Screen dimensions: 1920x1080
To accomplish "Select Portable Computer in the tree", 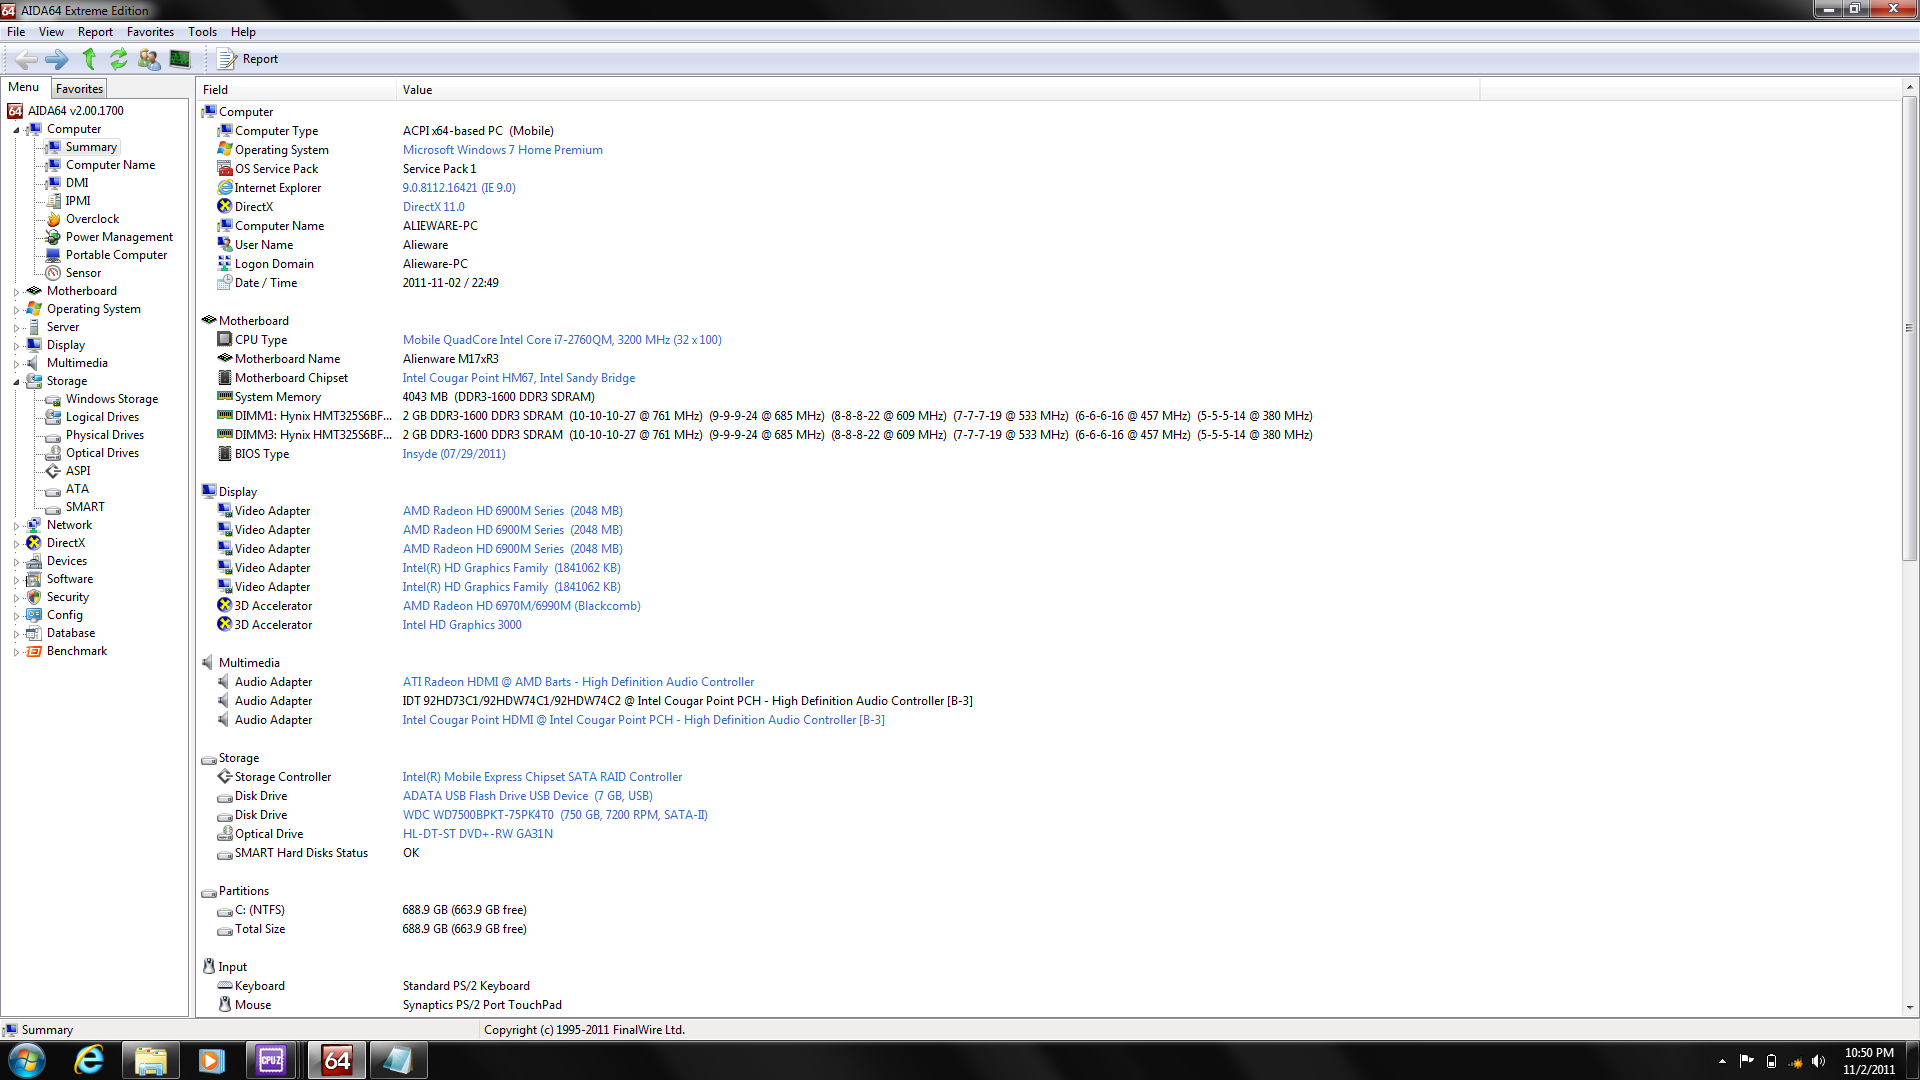I will click(116, 255).
